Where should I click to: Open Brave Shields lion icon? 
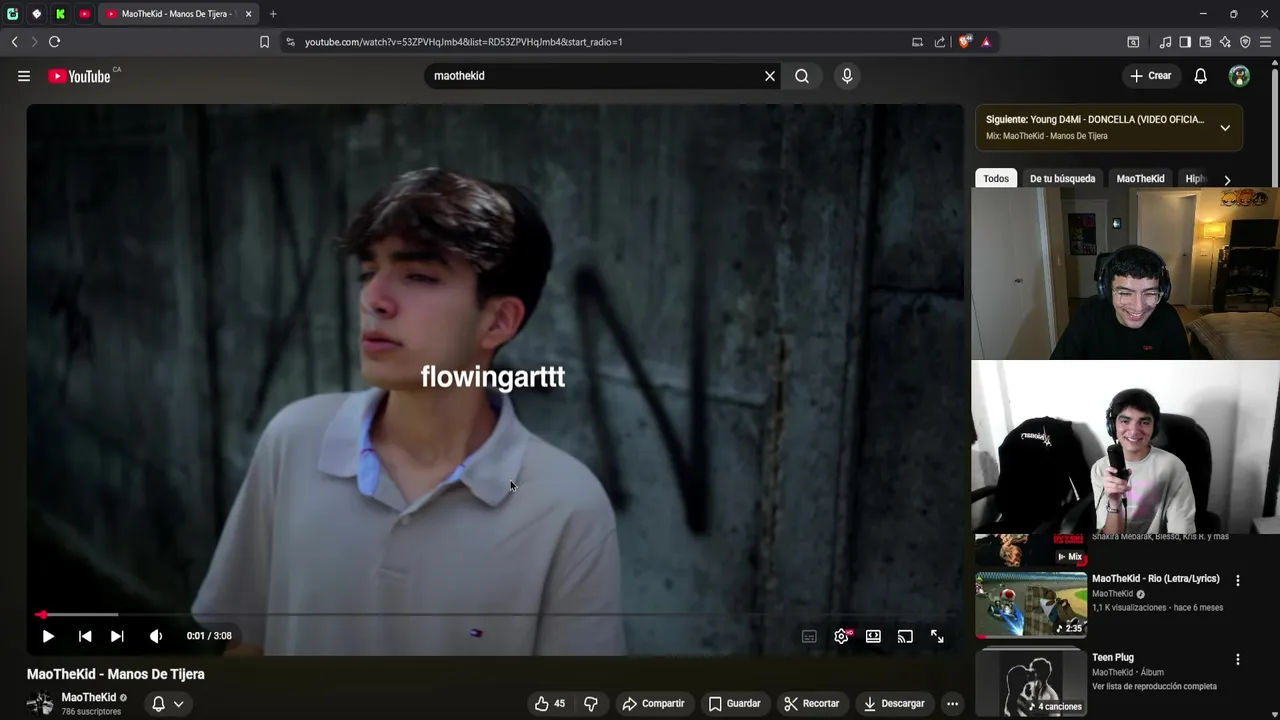click(x=965, y=42)
